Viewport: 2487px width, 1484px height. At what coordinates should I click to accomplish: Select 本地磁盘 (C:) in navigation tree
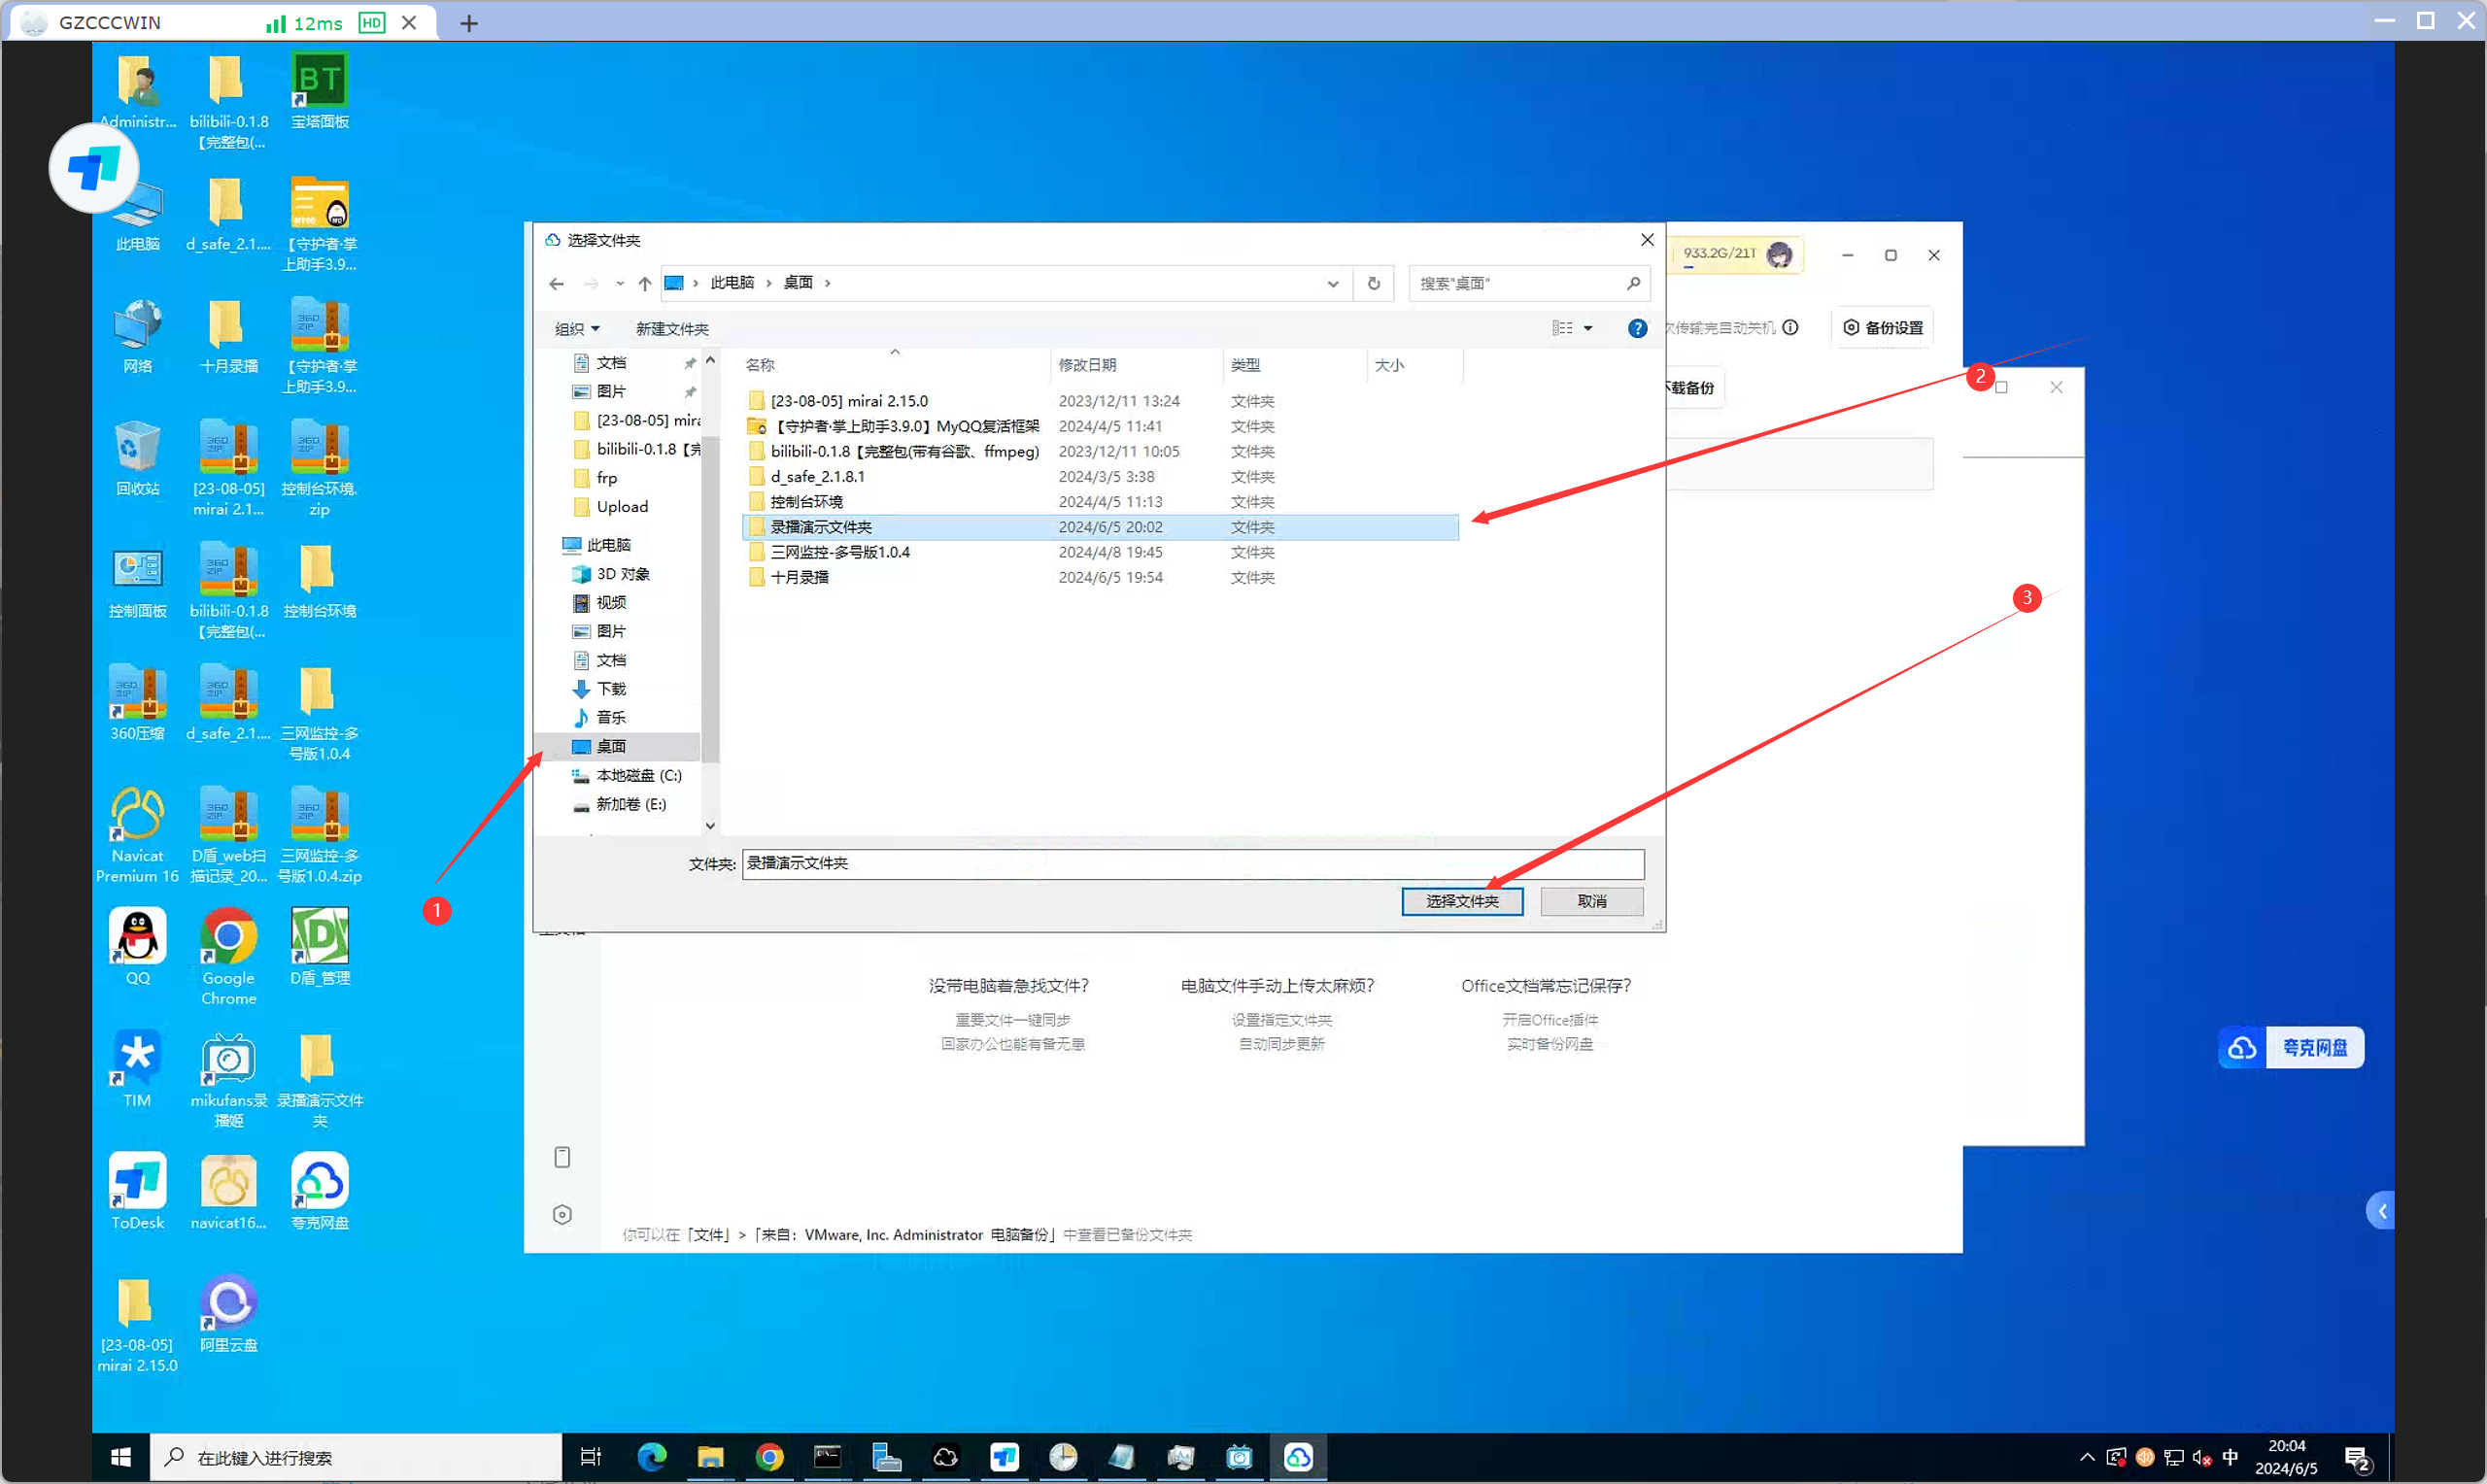(638, 775)
